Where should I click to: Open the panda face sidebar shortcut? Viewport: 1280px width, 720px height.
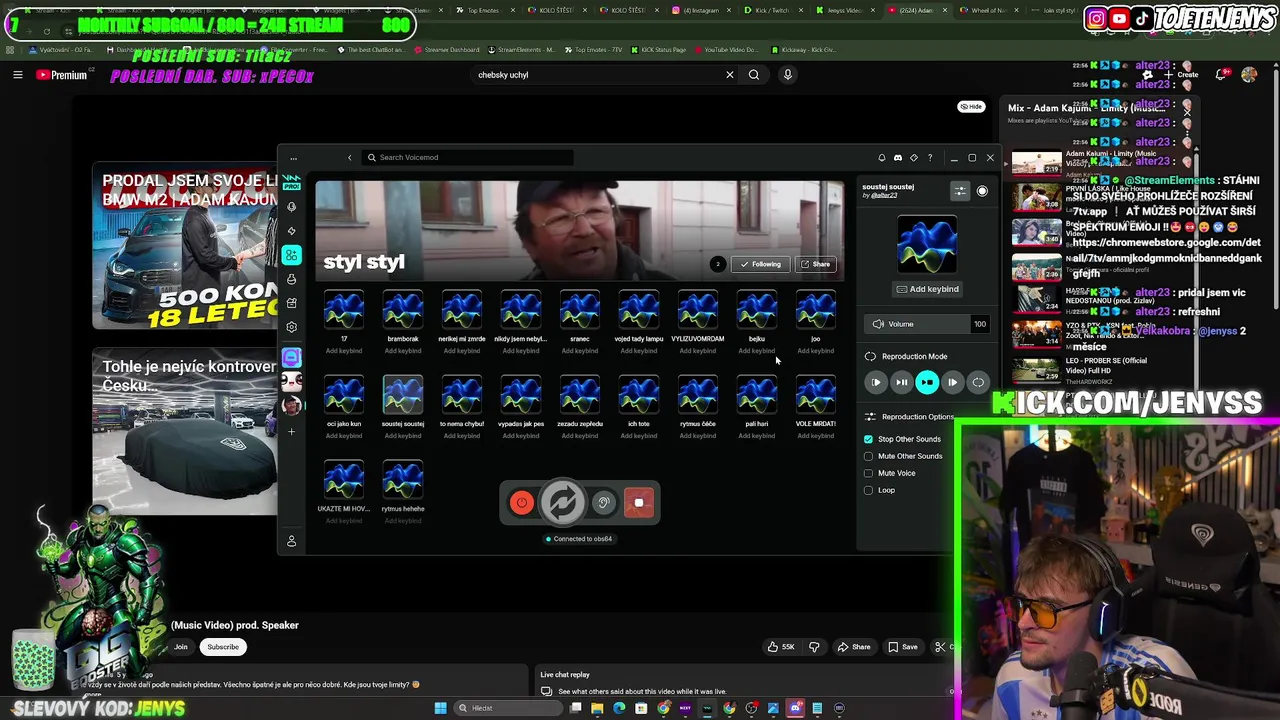tap(291, 381)
